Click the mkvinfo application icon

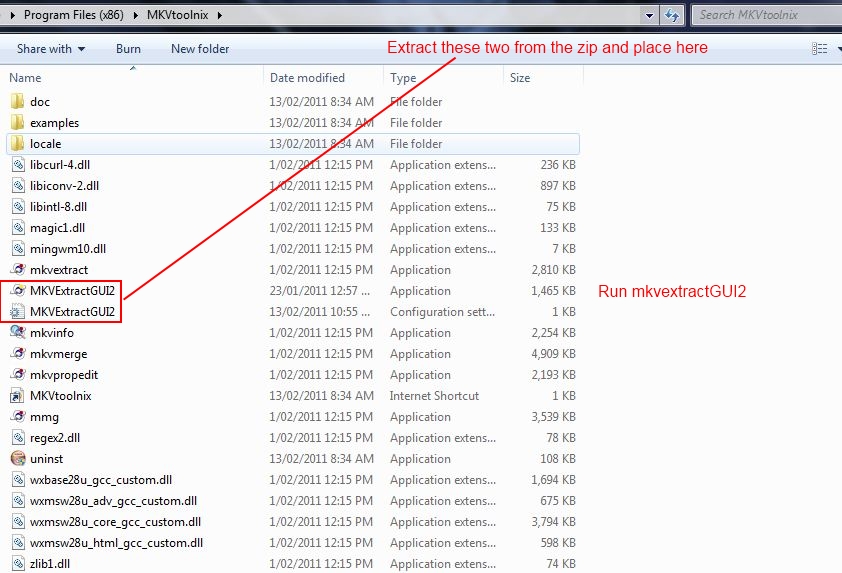[x=18, y=332]
